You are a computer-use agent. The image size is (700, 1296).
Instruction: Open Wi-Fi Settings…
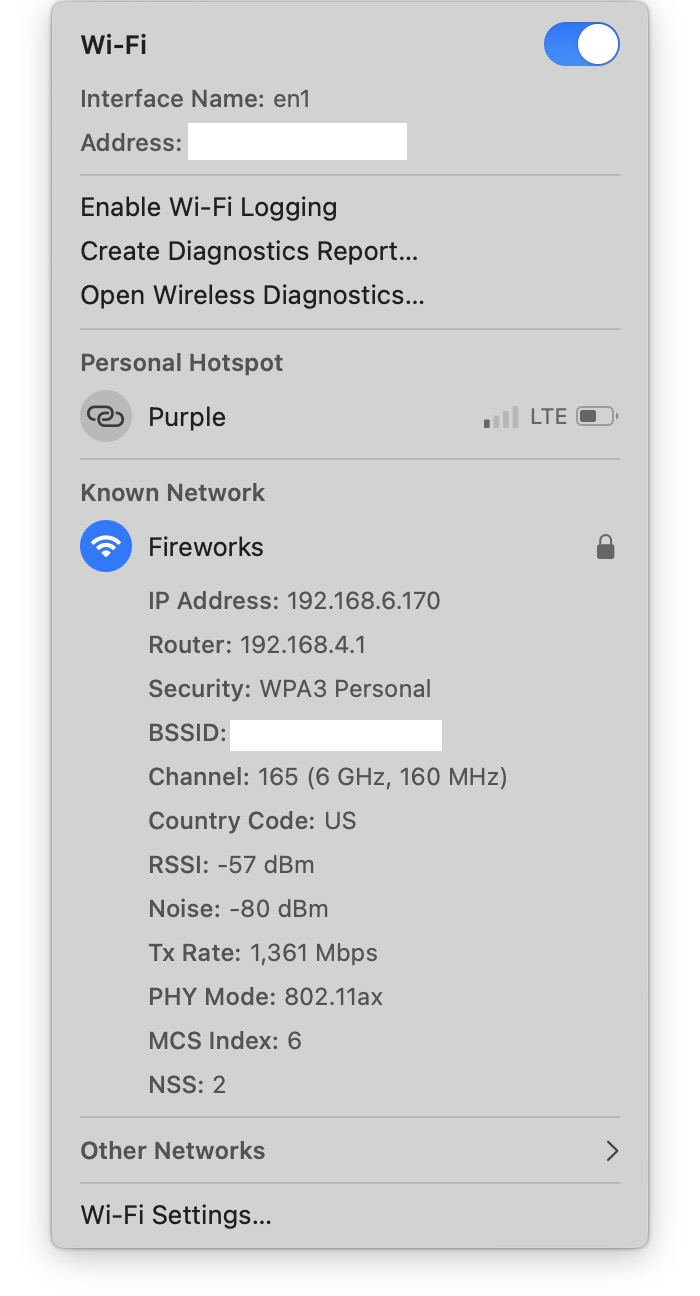[x=176, y=1215]
